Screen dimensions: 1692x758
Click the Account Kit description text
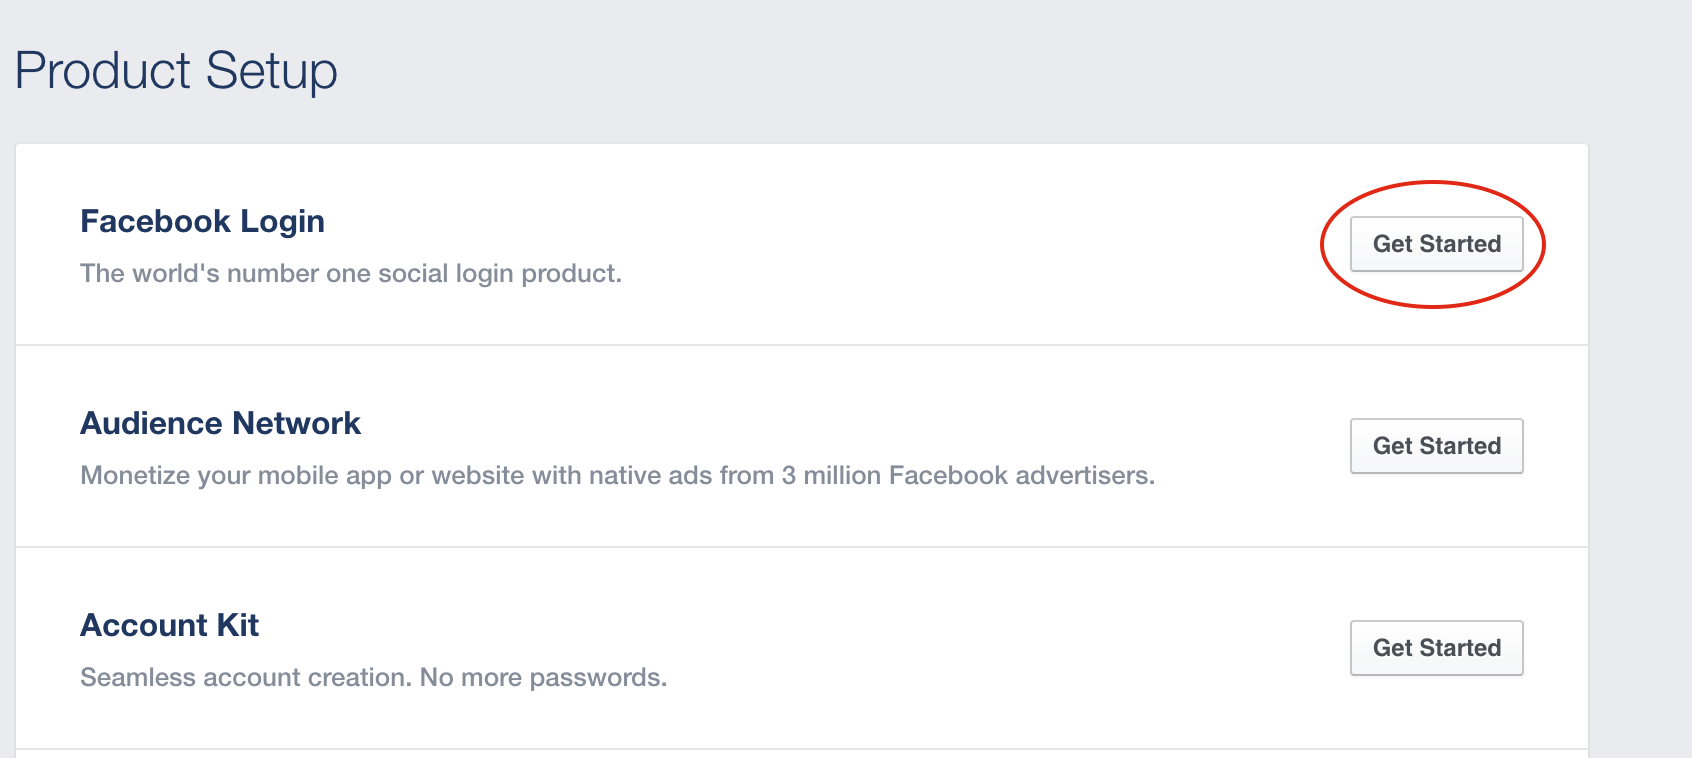[x=373, y=677]
